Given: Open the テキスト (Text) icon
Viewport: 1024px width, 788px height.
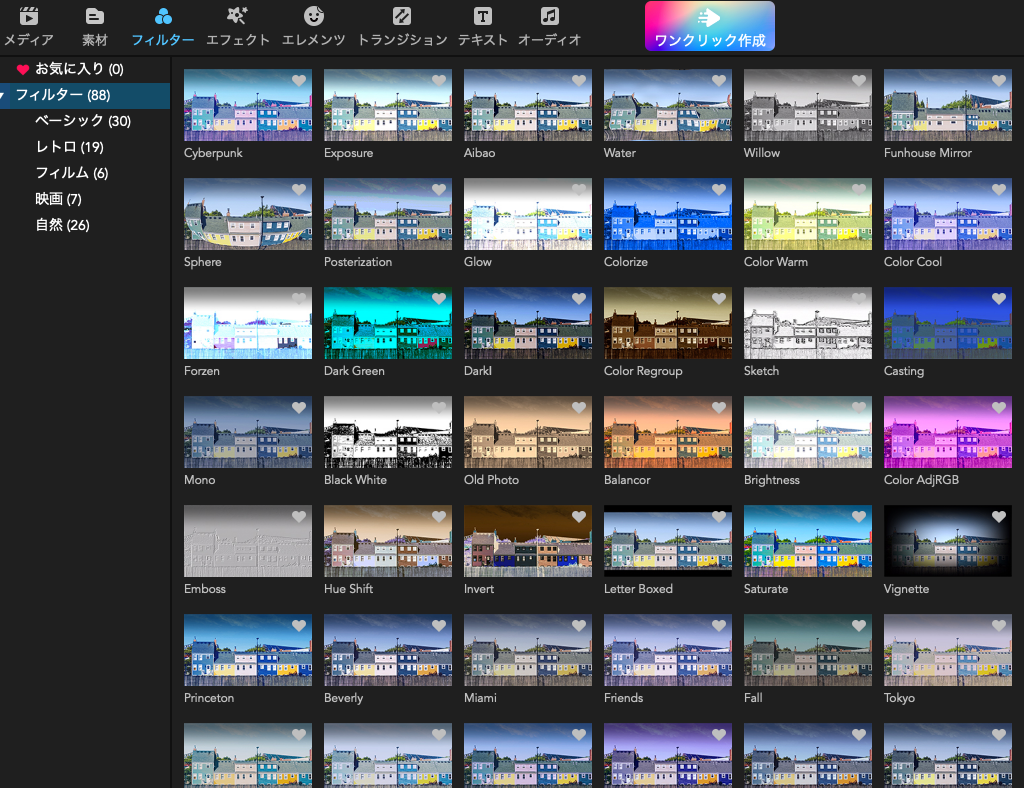Looking at the screenshot, I should (x=482, y=17).
